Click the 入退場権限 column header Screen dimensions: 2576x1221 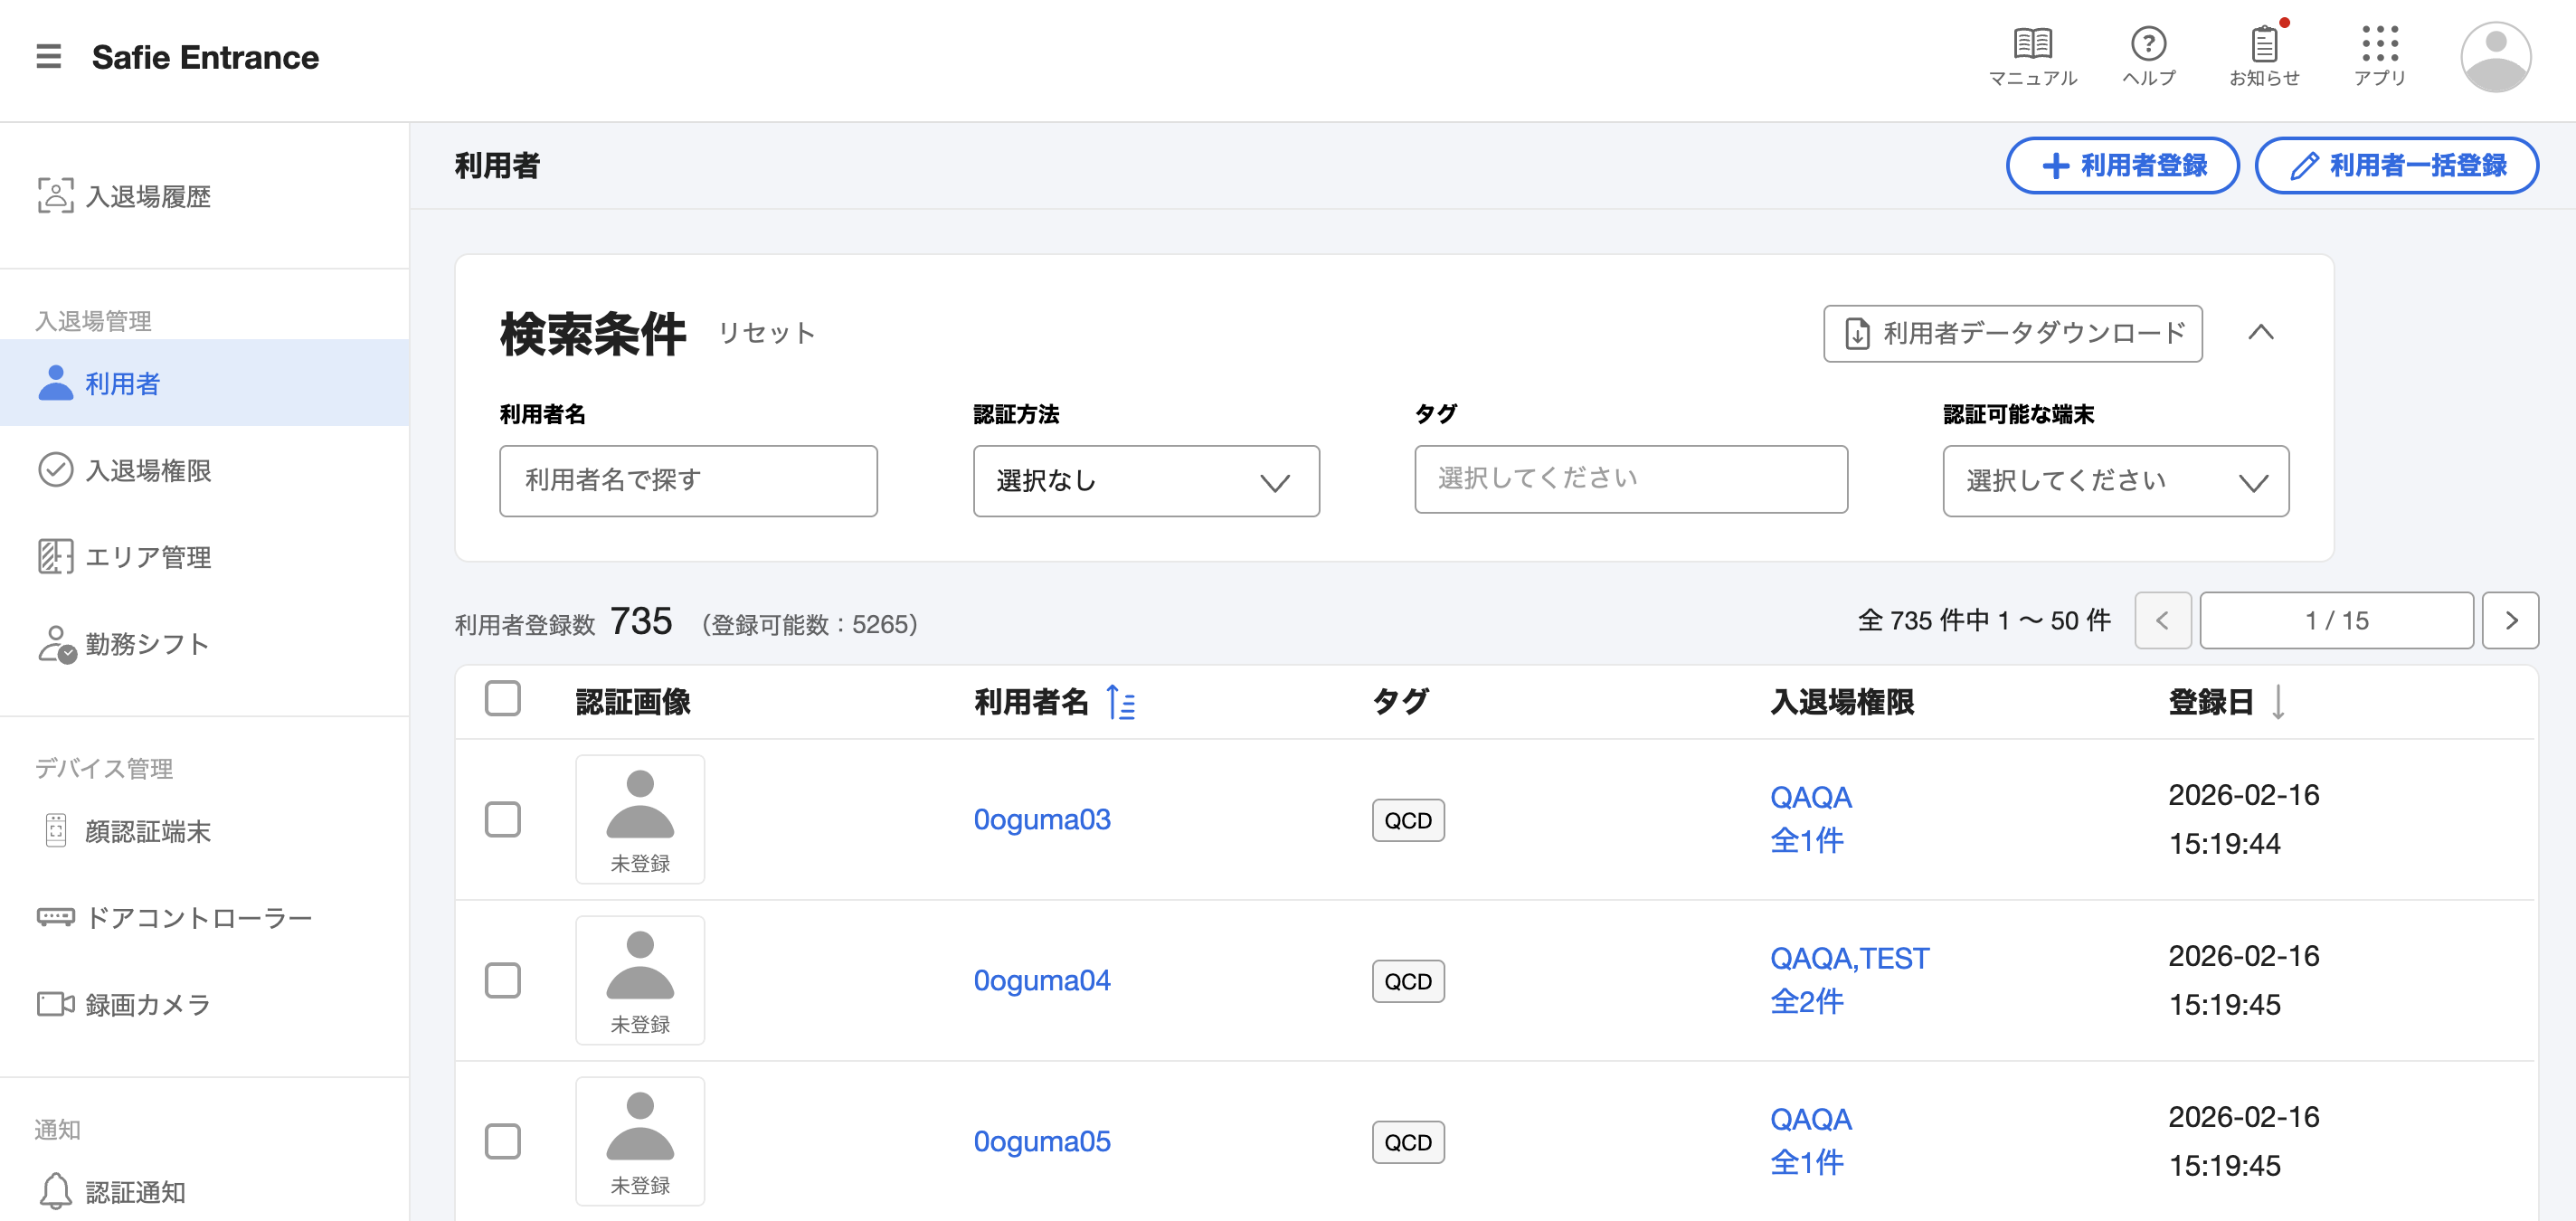click(1842, 702)
